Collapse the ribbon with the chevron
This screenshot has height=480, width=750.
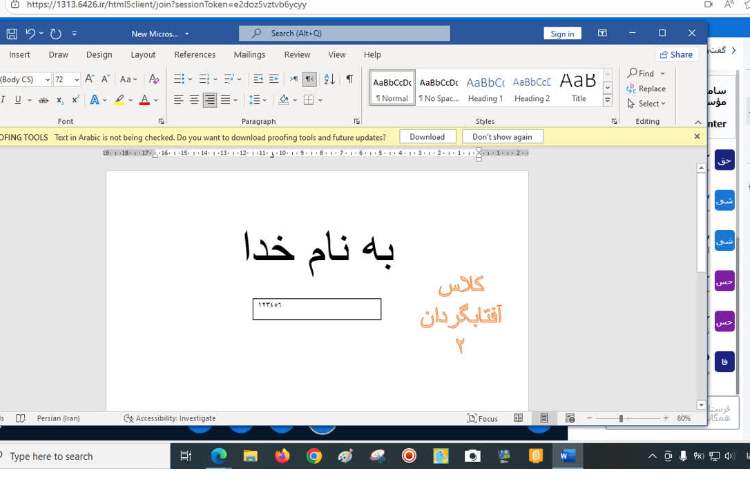698,122
